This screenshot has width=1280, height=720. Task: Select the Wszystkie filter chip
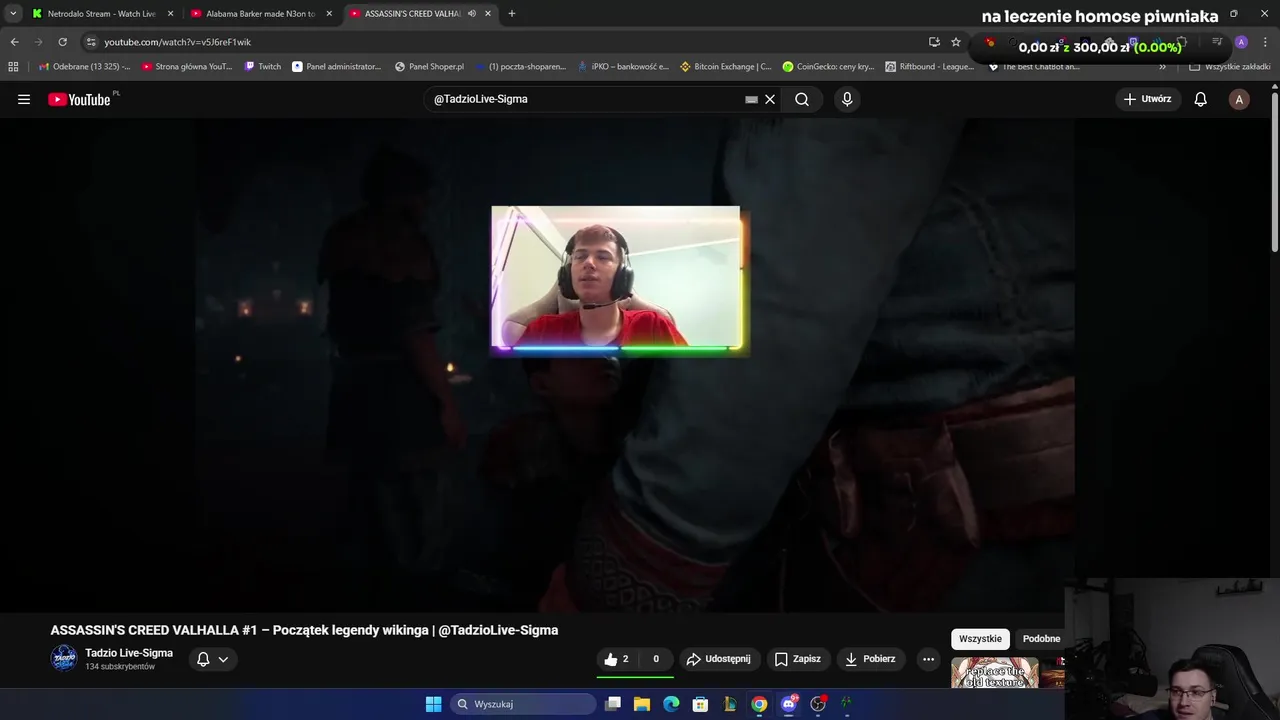coord(980,639)
